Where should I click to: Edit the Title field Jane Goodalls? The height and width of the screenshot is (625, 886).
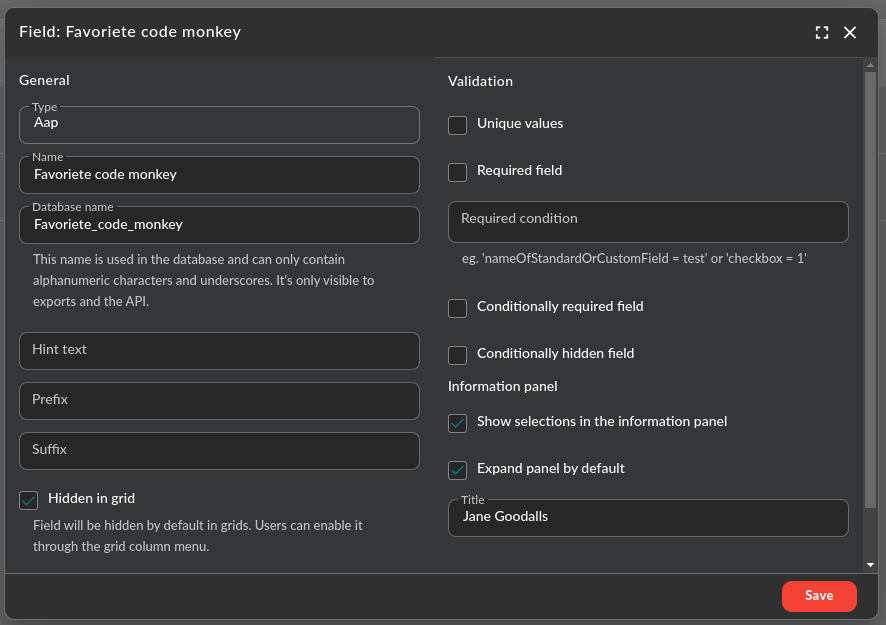(x=647, y=518)
